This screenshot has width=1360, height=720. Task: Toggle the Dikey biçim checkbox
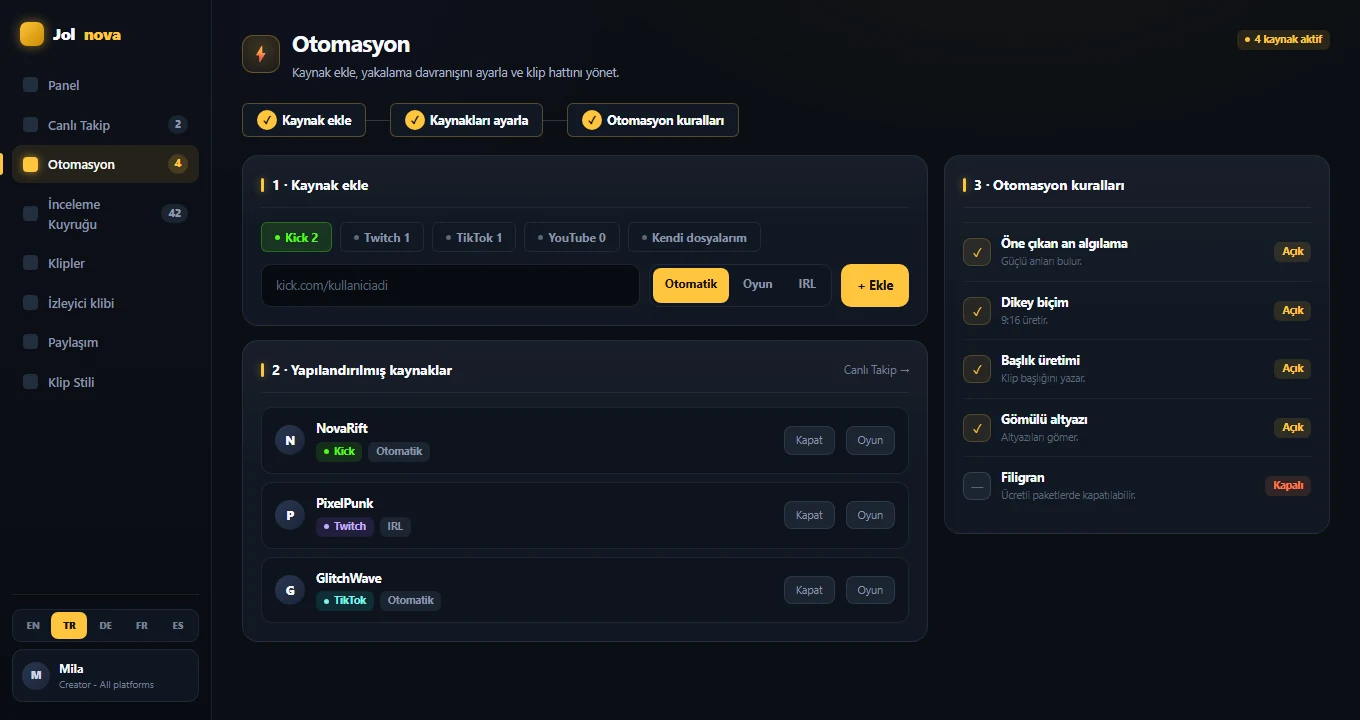tap(977, 310)
